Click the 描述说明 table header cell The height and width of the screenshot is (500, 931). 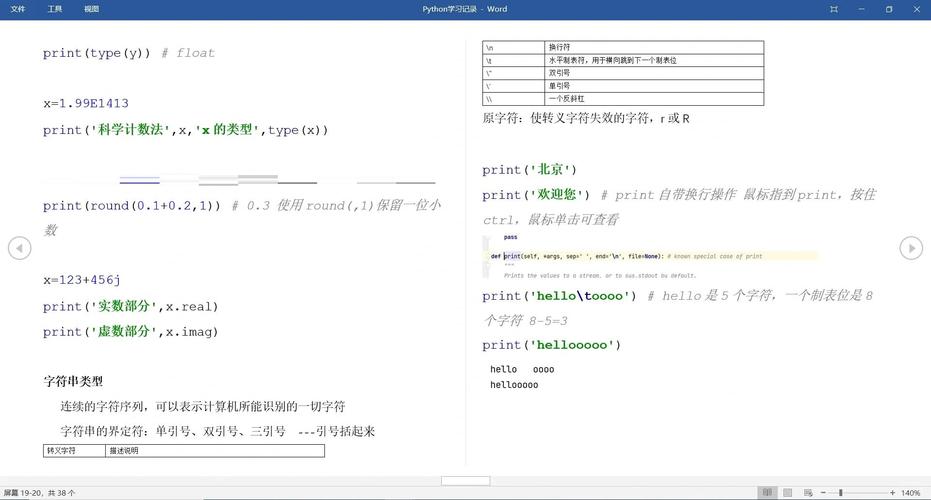coord(215,451)
